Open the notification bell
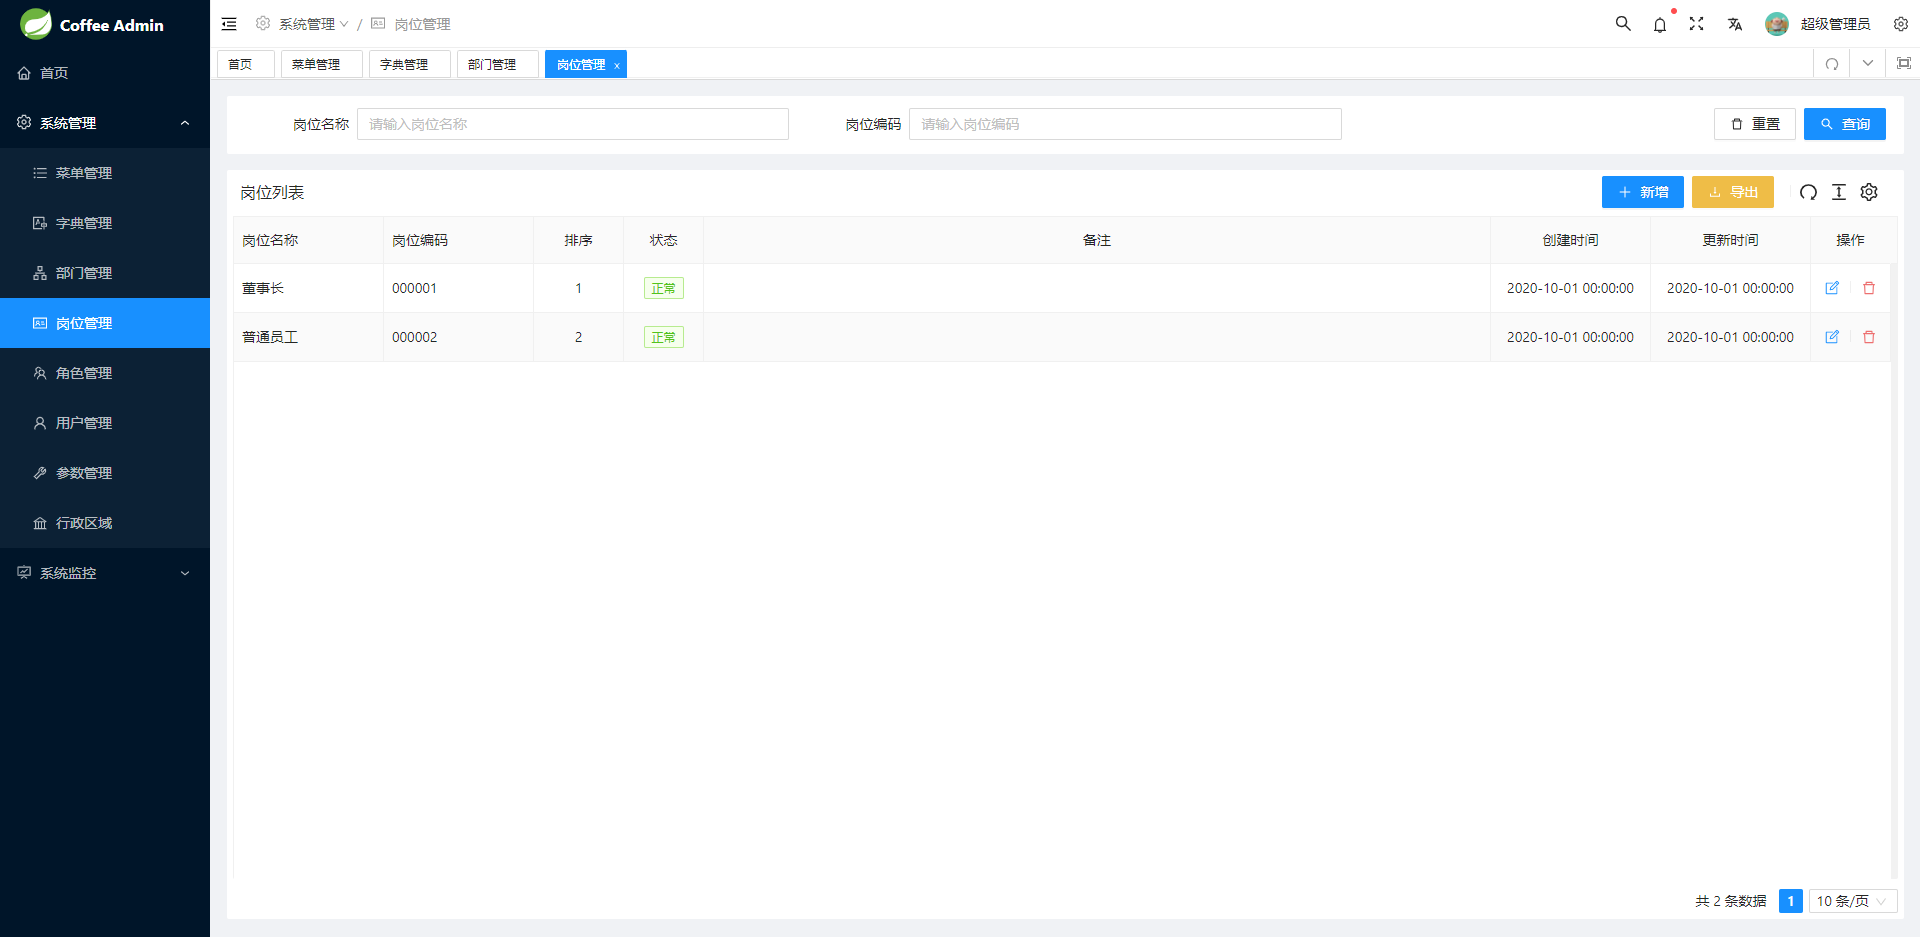 pyautogui.click(x=1660, y=24)
